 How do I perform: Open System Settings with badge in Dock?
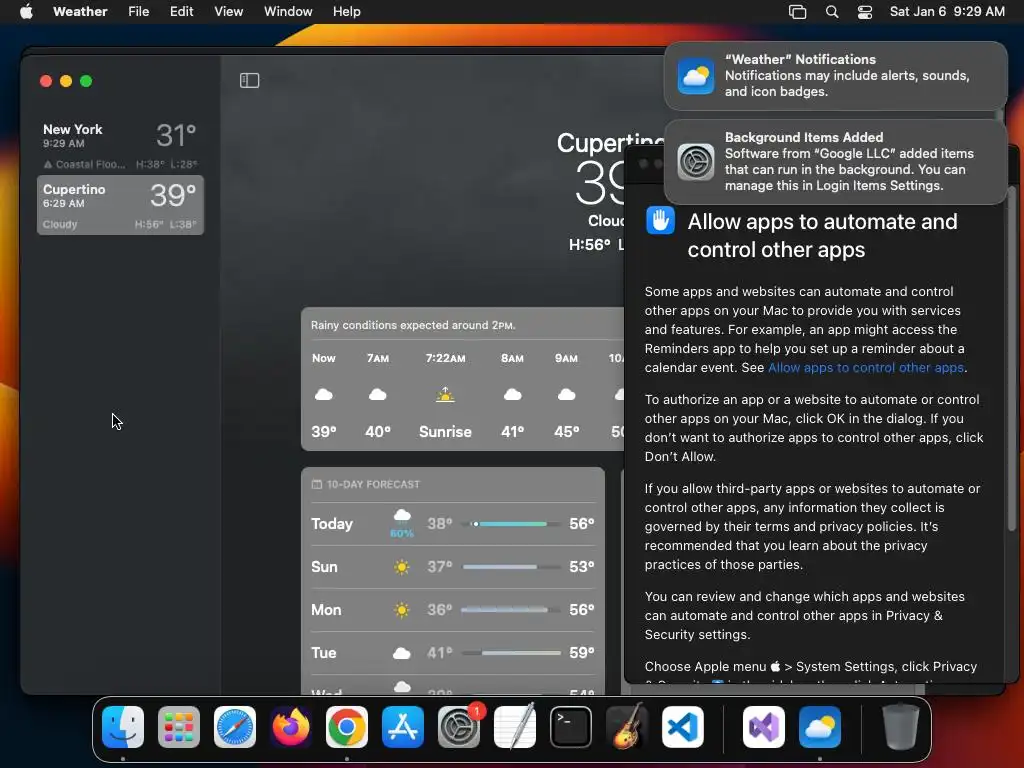(x=458, y=727)
